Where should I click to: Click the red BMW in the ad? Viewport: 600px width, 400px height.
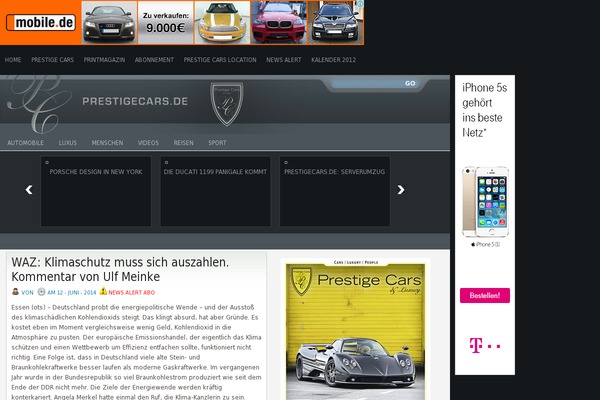coord(279,23)
